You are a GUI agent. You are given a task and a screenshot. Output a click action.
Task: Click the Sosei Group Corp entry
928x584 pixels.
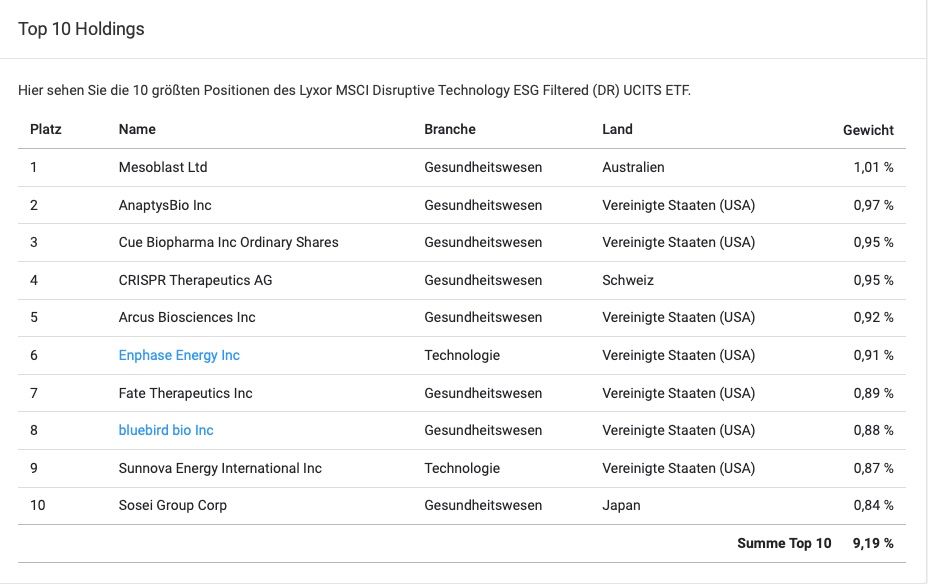point(172,505)
